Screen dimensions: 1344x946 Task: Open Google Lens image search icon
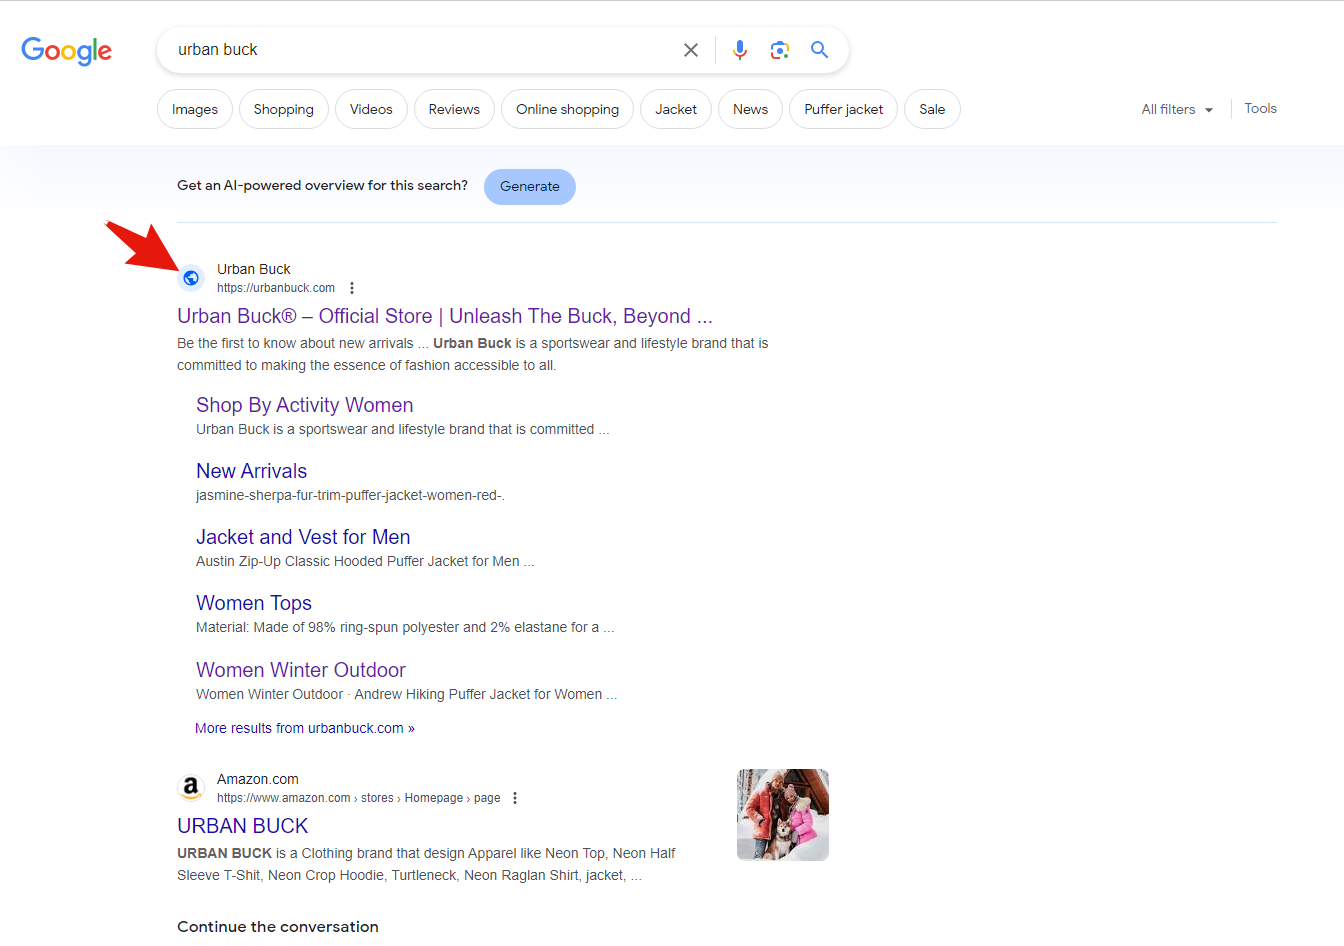(x=780, y=50)
